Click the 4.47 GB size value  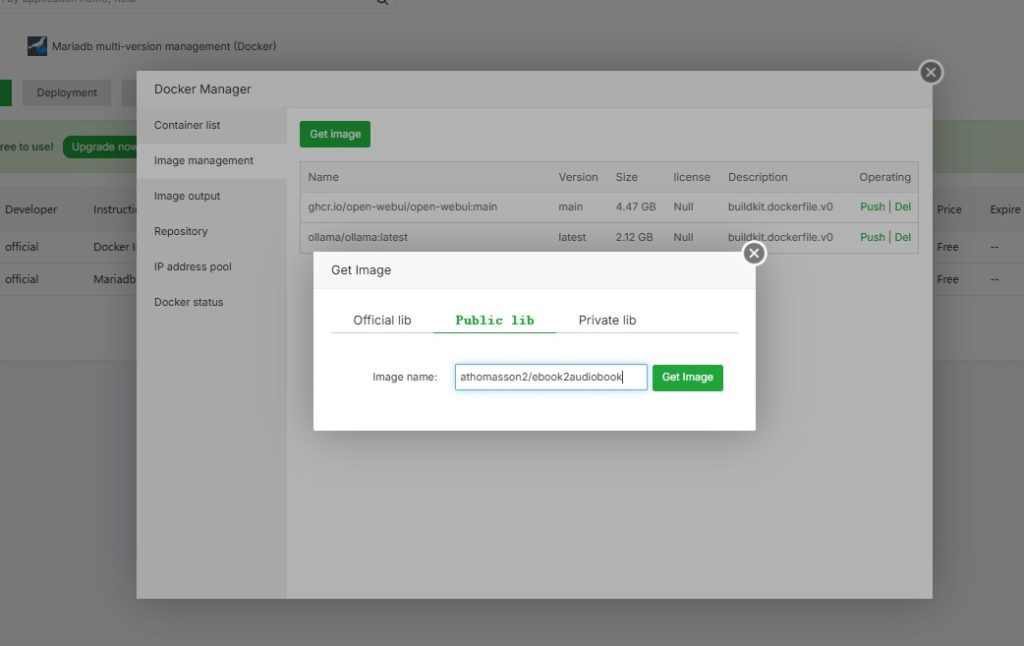[635, 206]
